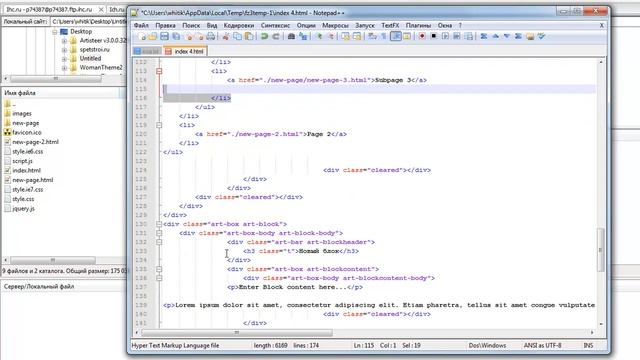Select new-page-2.html in the file list

point(35,142)
